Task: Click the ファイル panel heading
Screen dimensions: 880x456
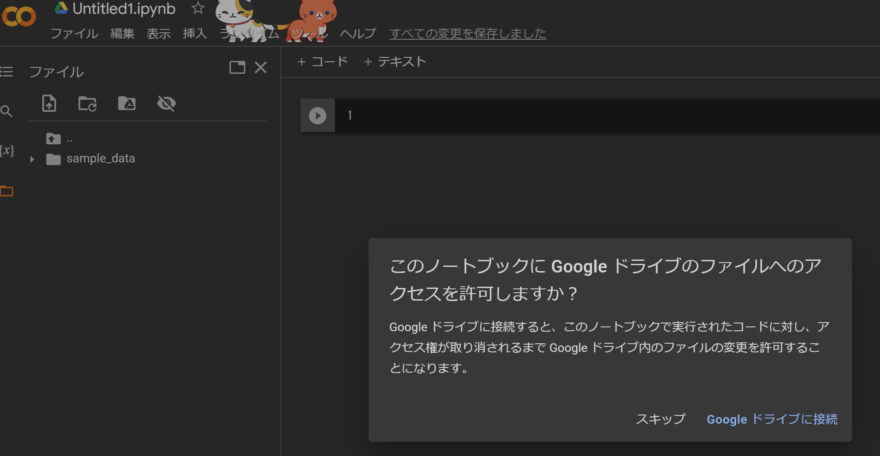Action: click(x=56, y=72)
